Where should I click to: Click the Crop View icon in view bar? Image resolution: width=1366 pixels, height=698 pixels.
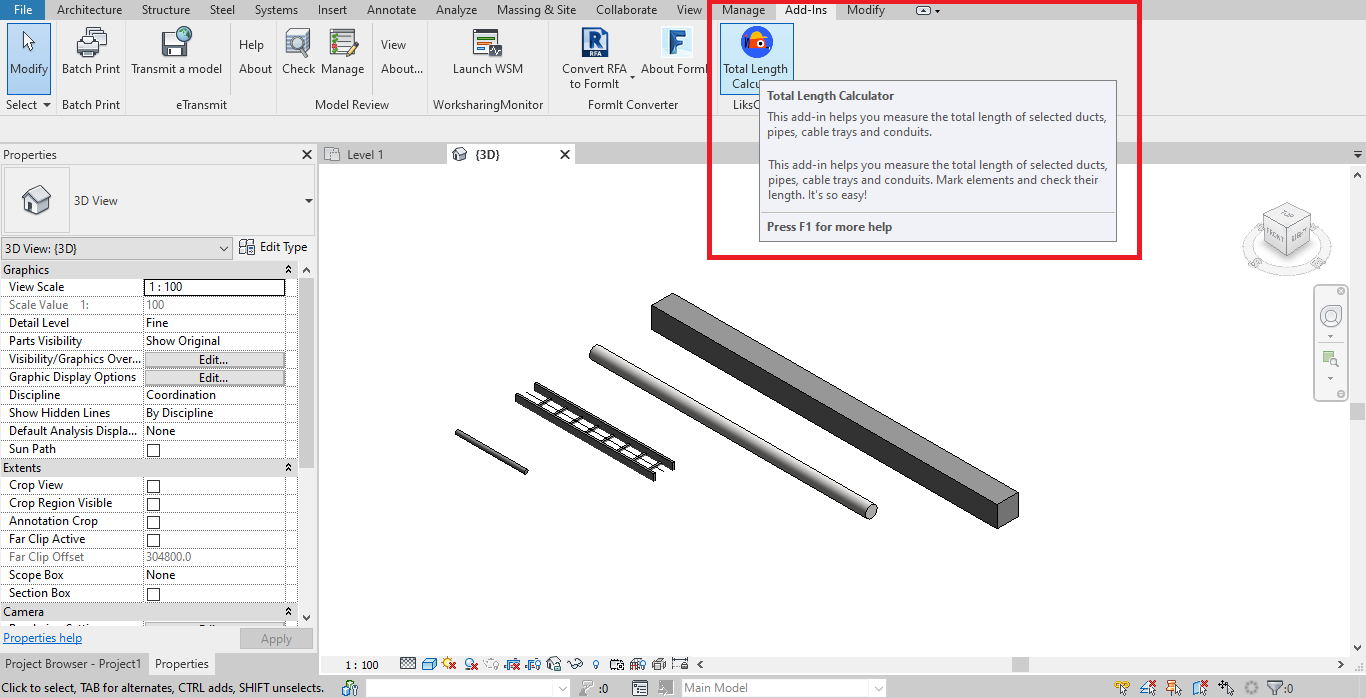pyautogui.click(x=512, y=664)
